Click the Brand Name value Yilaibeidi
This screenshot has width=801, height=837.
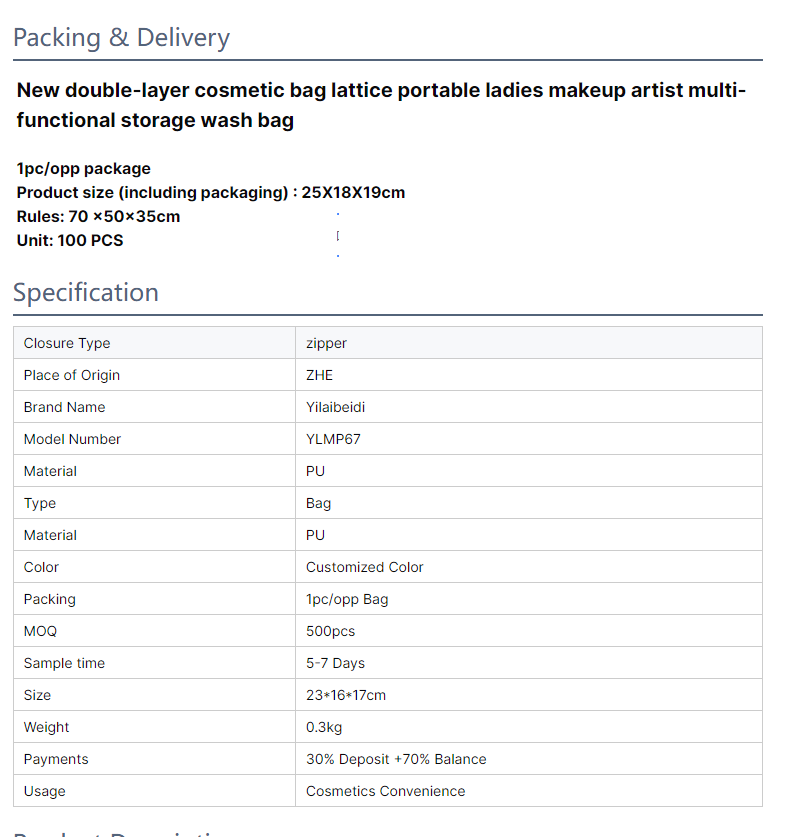click(x=335, y=407)
